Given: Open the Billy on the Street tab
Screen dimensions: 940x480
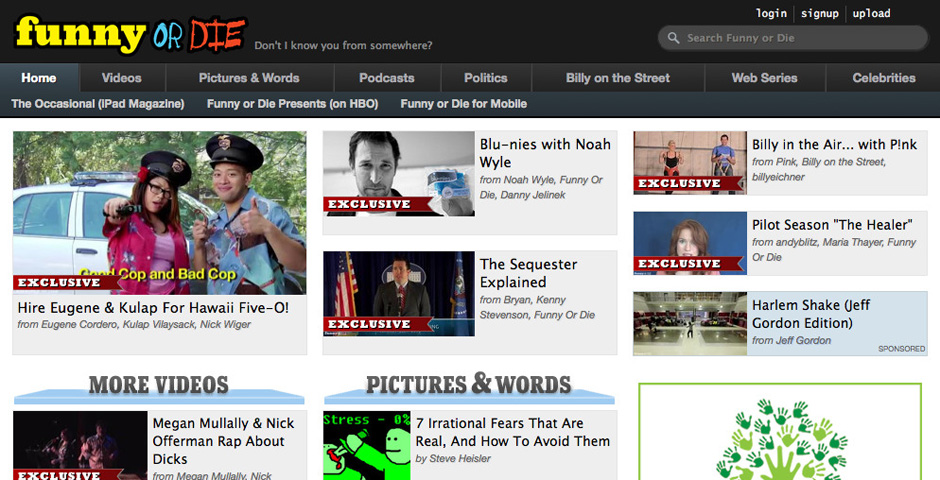Looking at the screenshot, I should [x=617, y=78].
